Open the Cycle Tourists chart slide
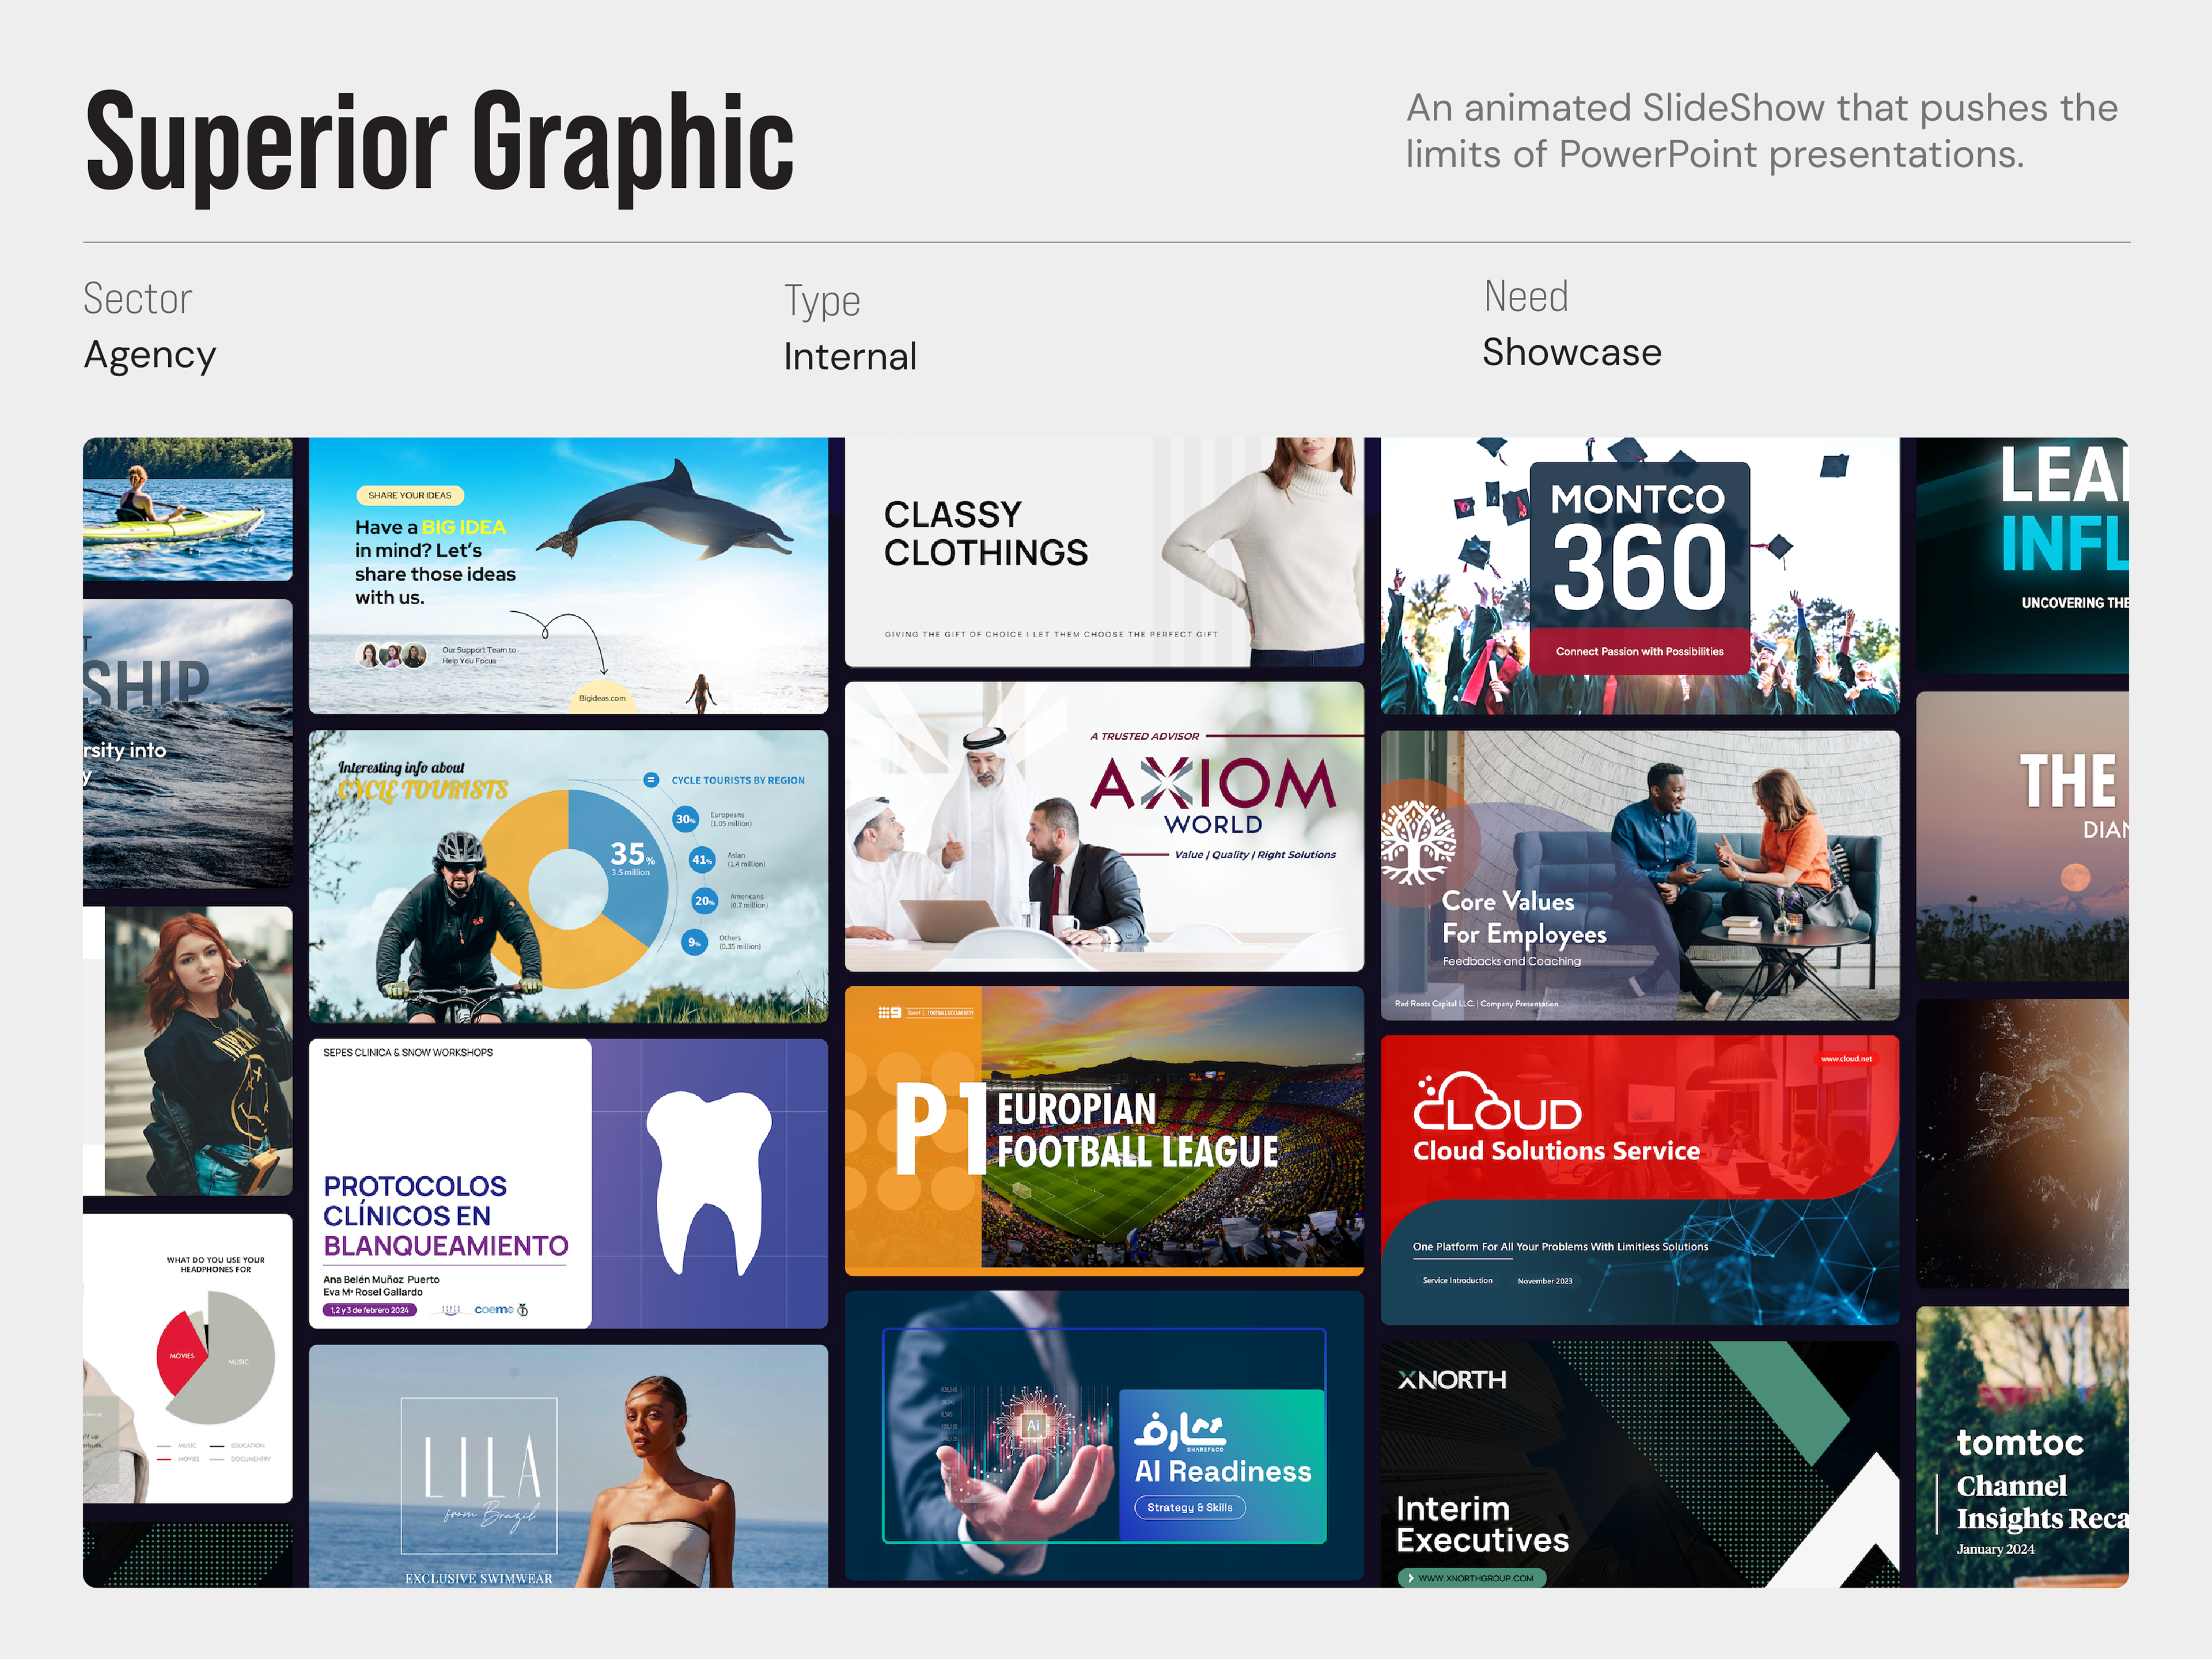This screenshot has width=2212, height=1659. click(568, 875)
